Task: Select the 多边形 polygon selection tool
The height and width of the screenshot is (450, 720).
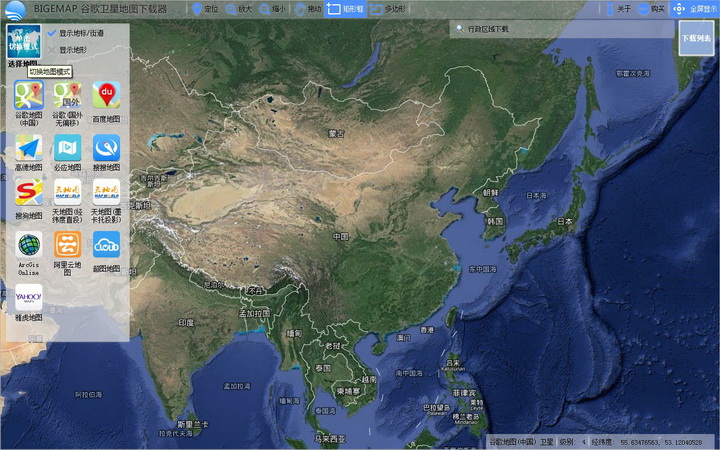Action: click(388, 9)
